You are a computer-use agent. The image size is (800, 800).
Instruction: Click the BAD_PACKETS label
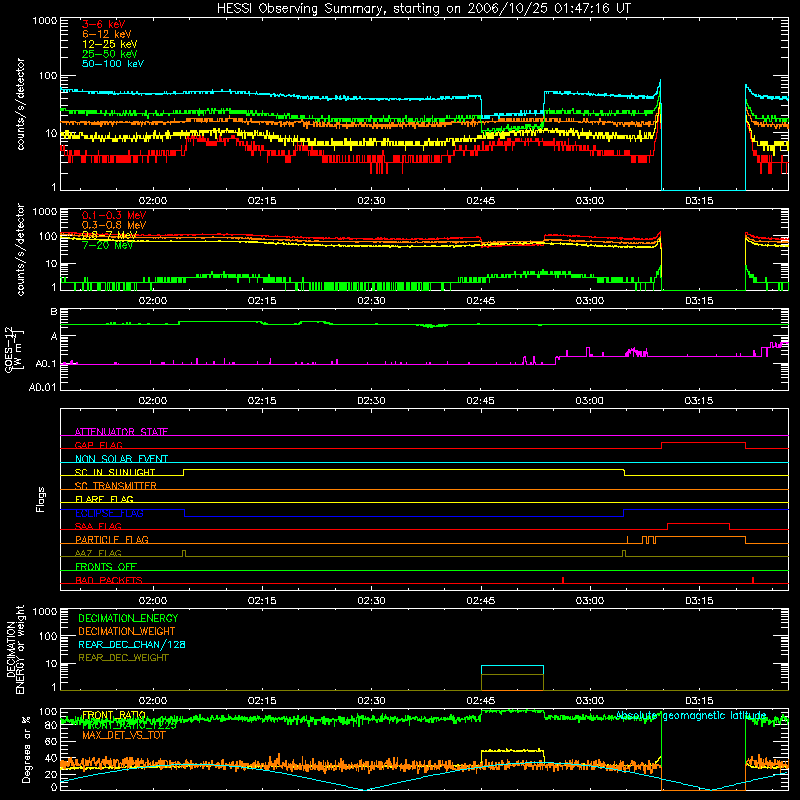pyautogui.click(x=109, y=580)
